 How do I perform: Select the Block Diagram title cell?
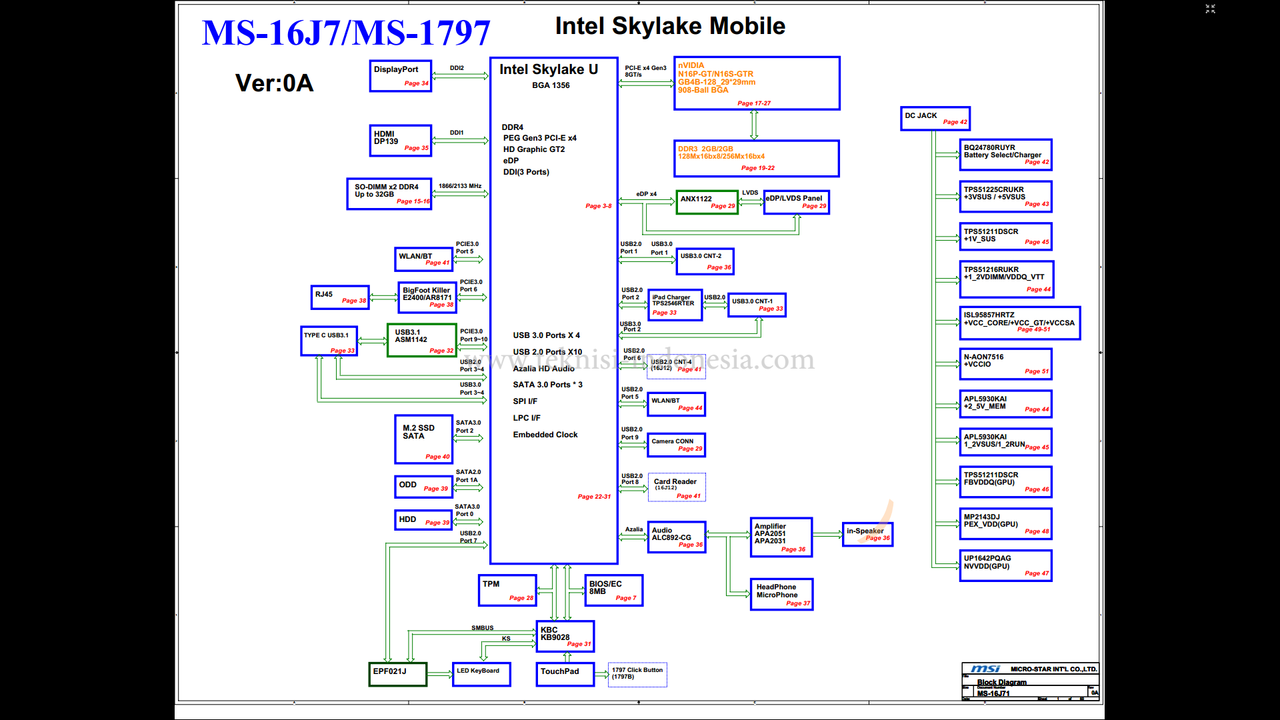[1001, 682]
